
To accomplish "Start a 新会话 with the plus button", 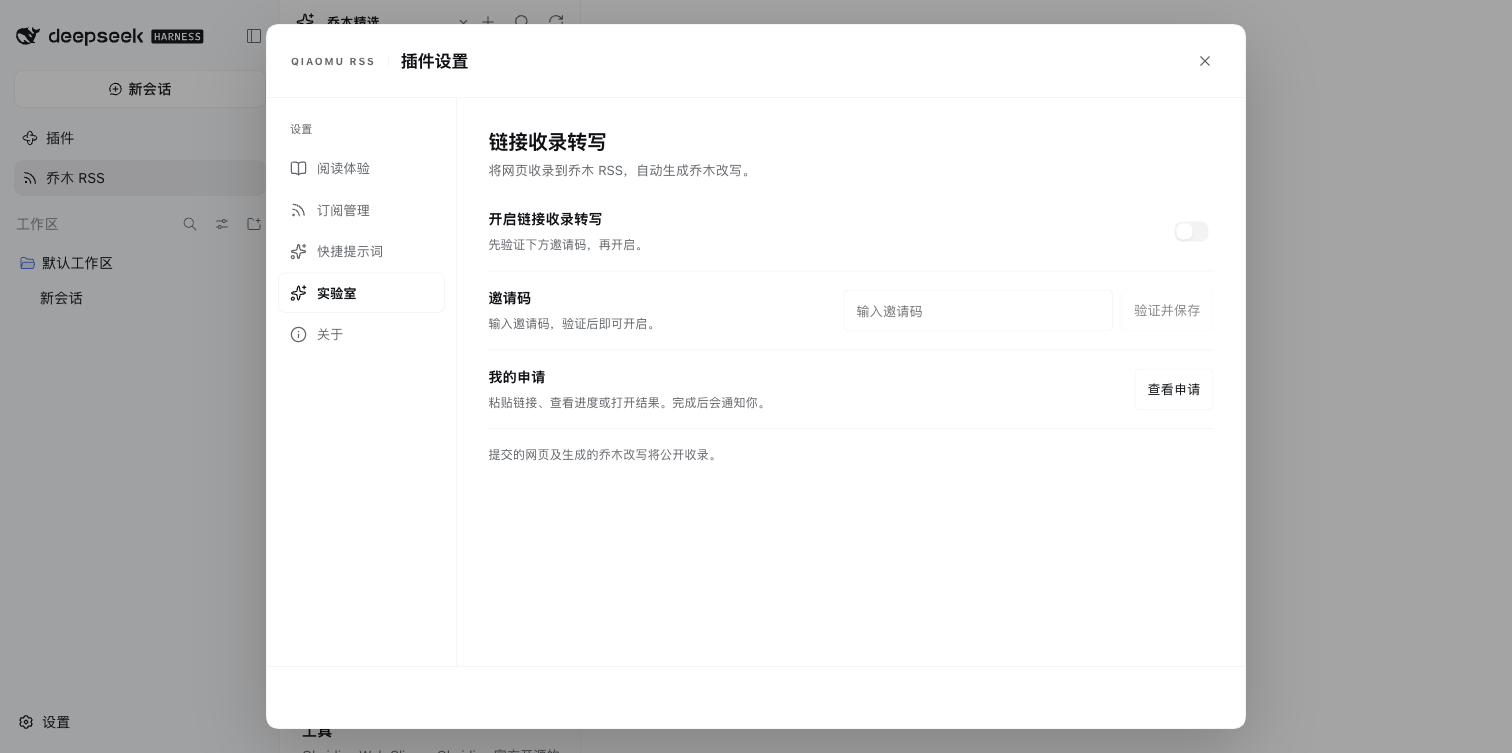I will point(140,89).
